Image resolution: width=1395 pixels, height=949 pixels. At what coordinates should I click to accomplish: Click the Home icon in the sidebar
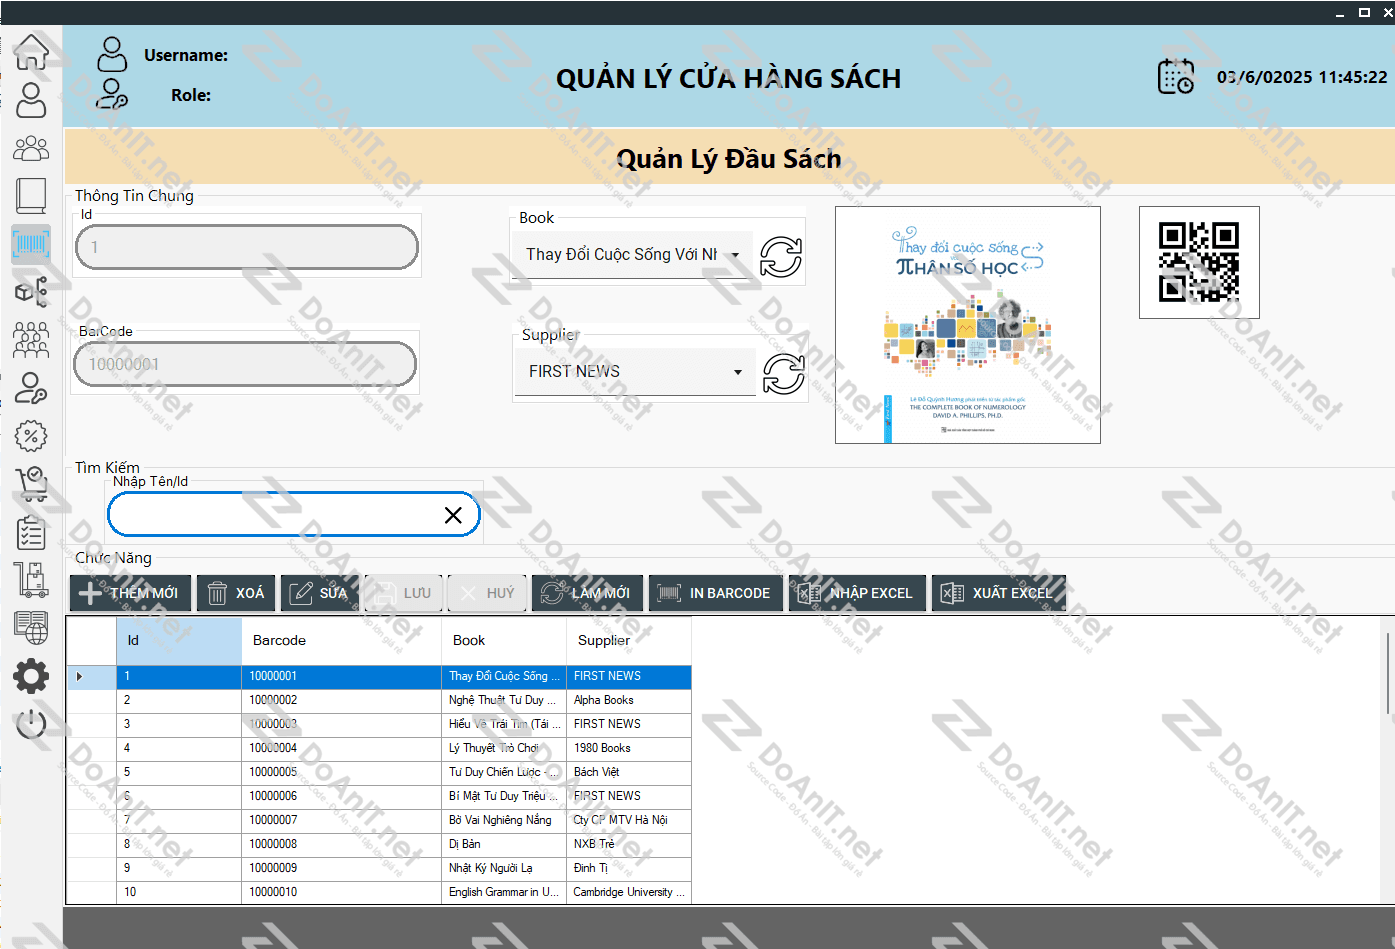tap(31, 52)
